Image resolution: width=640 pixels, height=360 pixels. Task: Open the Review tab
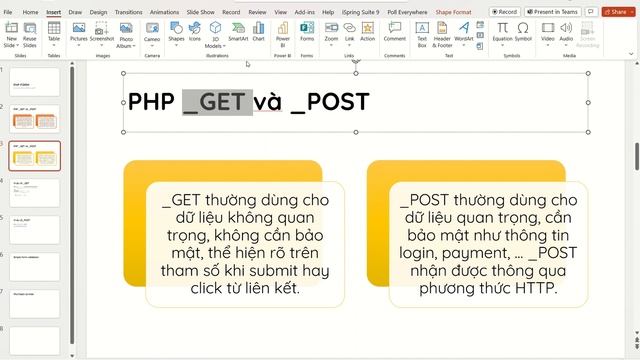257,12
